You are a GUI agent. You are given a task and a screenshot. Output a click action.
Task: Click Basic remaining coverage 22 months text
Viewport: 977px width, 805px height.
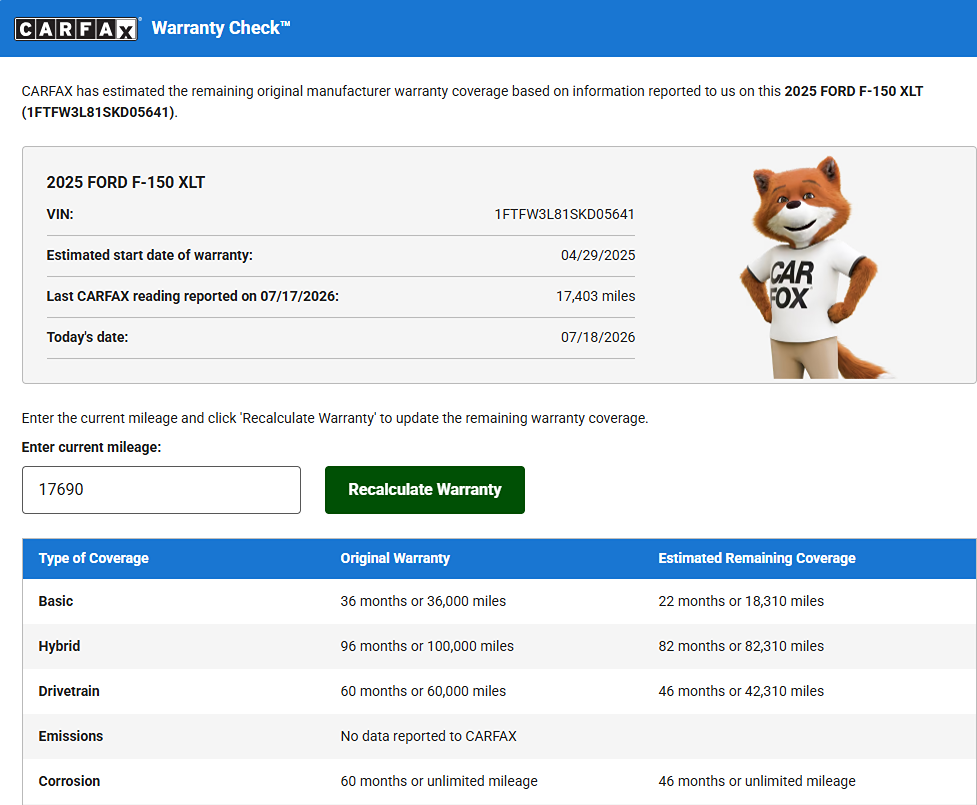click(741, 601)
